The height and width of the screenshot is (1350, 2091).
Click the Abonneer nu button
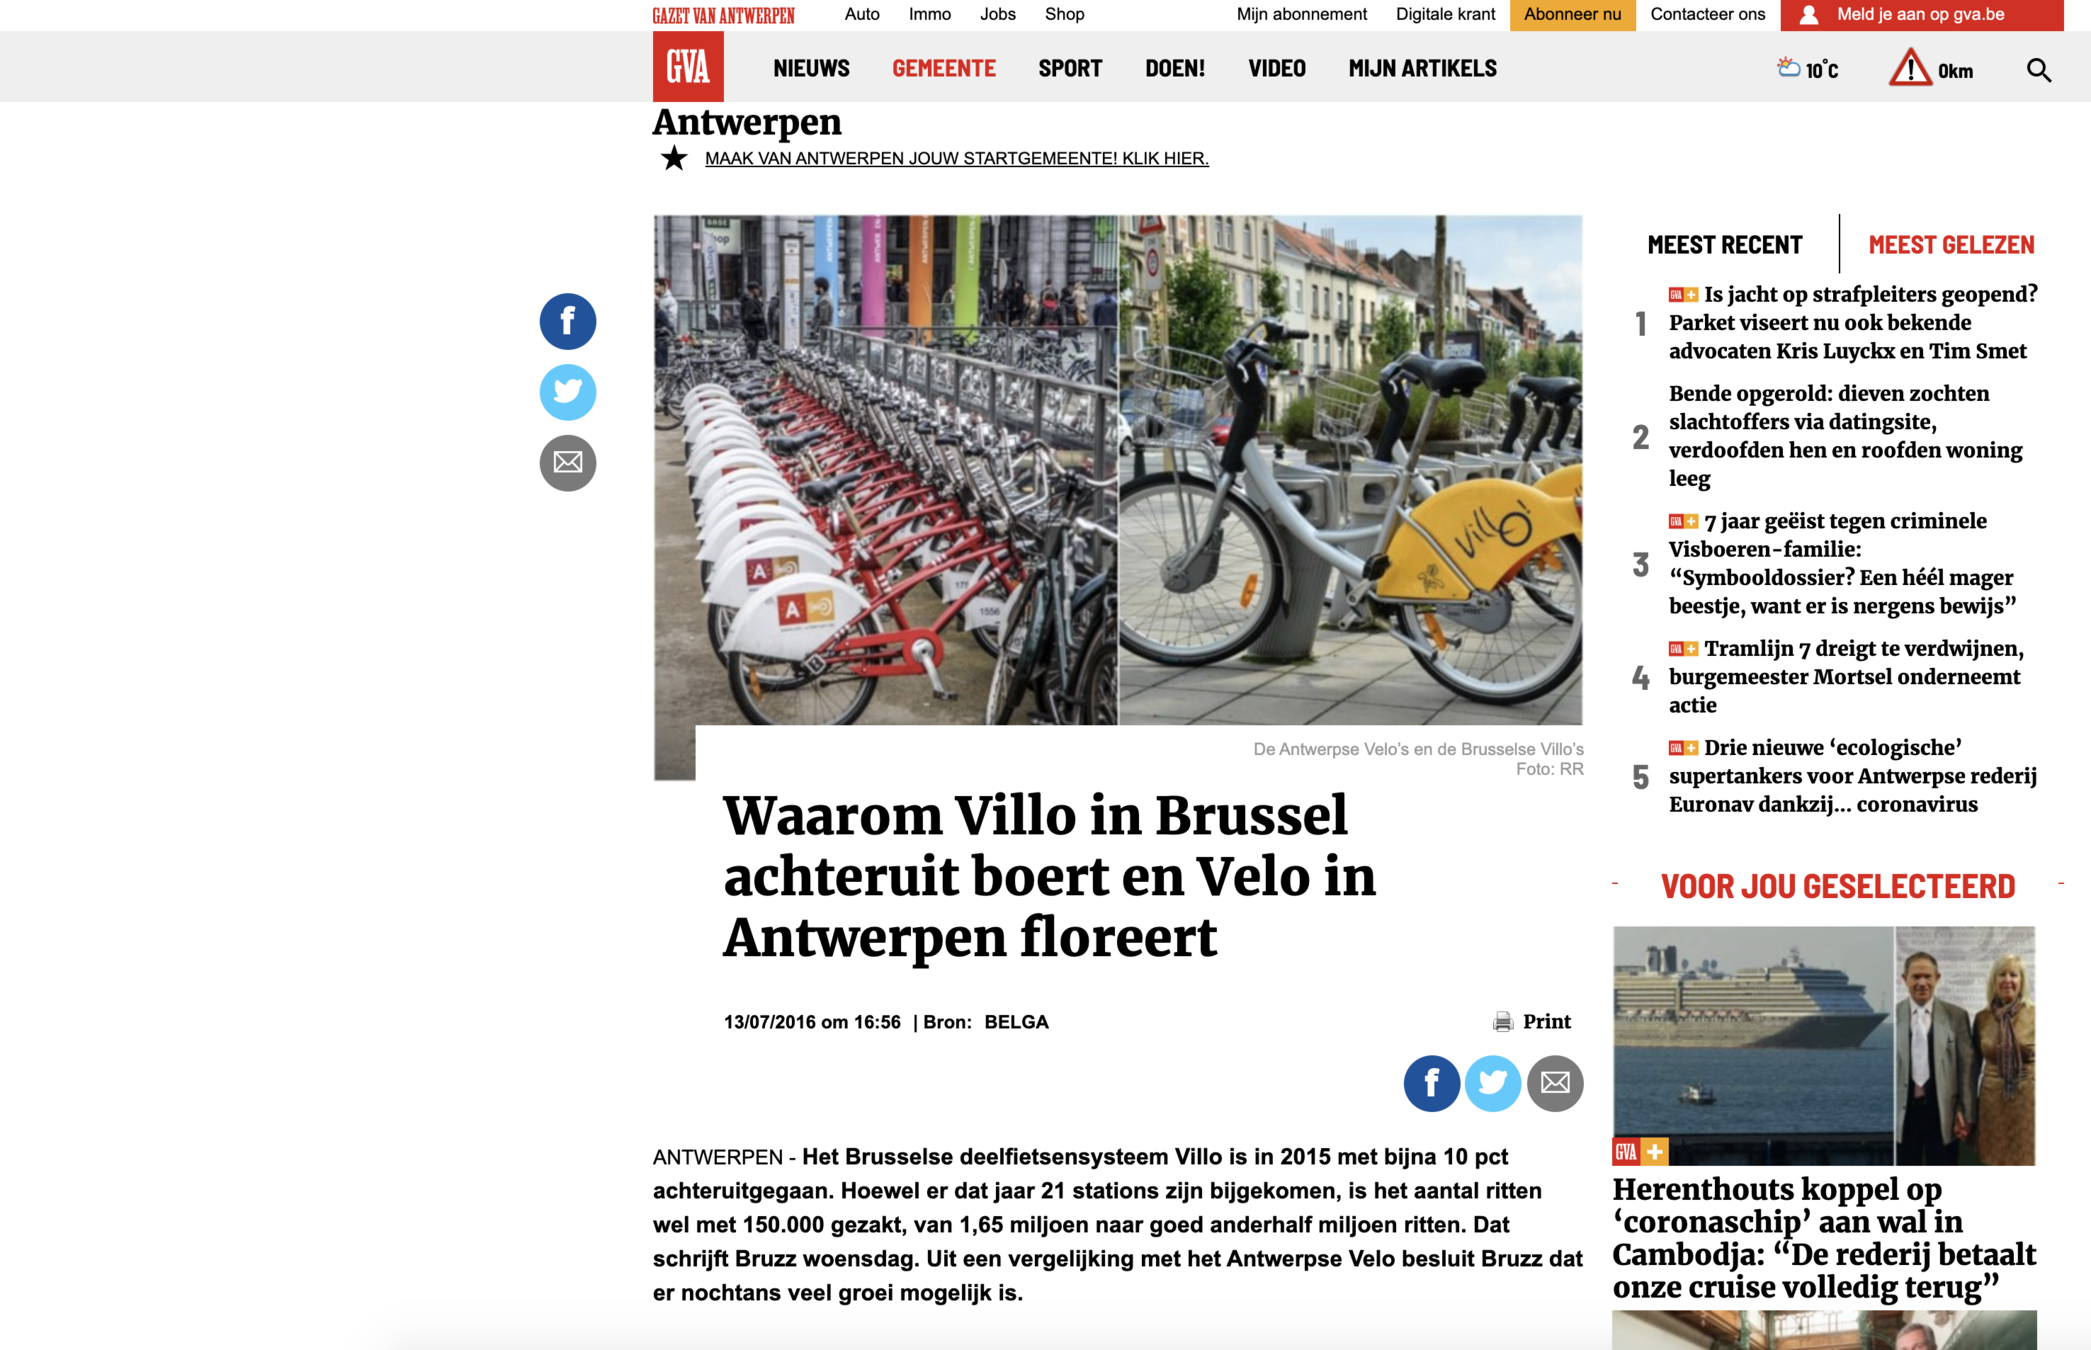1573,15
